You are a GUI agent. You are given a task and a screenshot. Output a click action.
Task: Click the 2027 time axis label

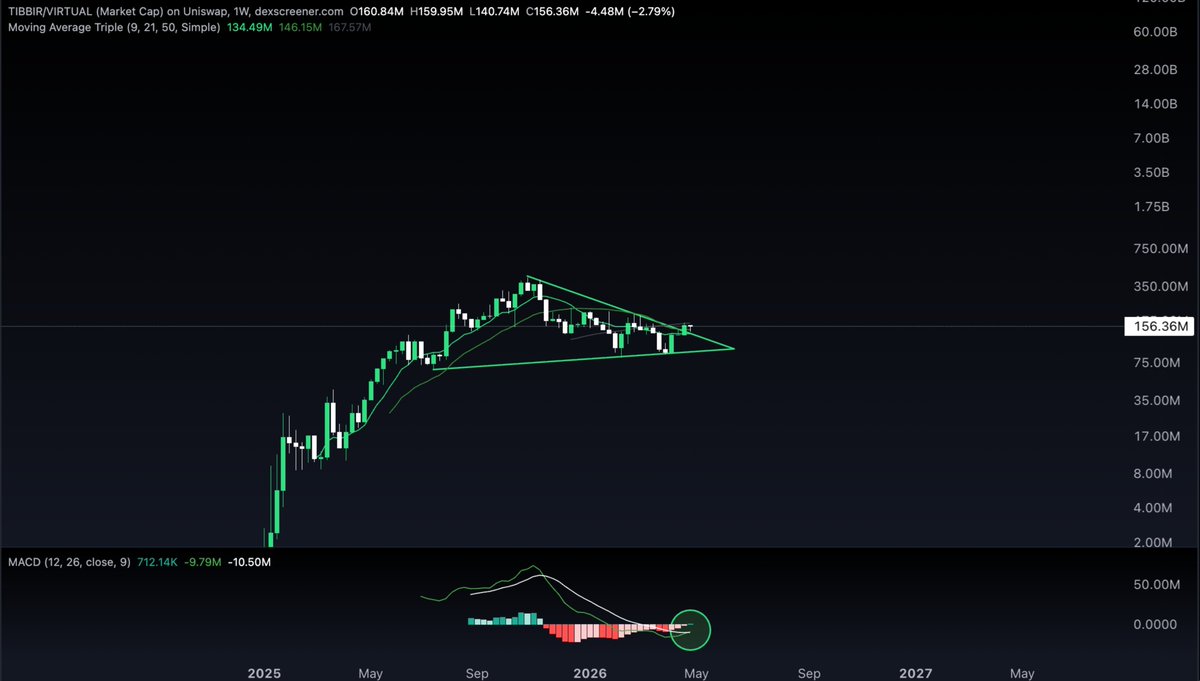pos(916,674)
